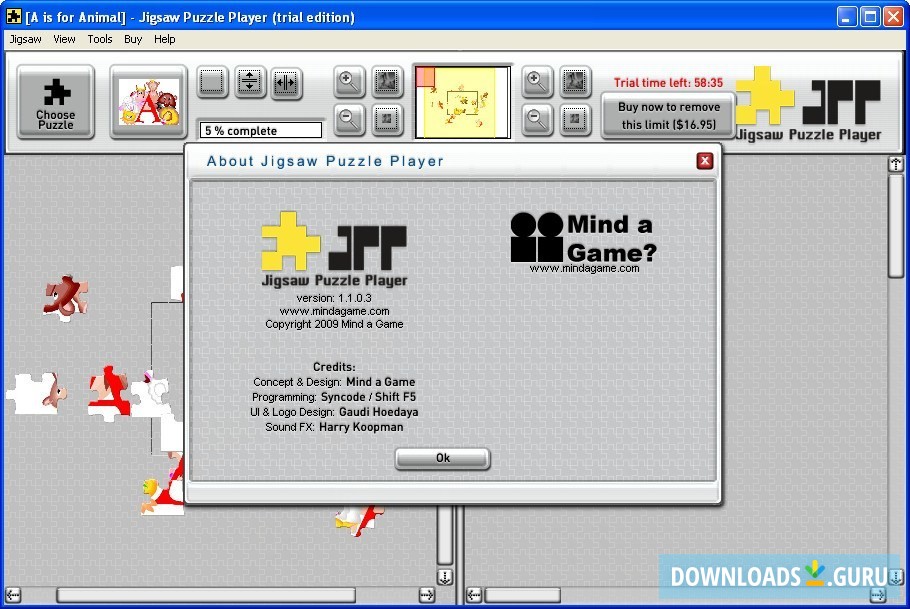Zoom in on the left puzzle pane
910x609 pixels.
[x=348, y=82]
